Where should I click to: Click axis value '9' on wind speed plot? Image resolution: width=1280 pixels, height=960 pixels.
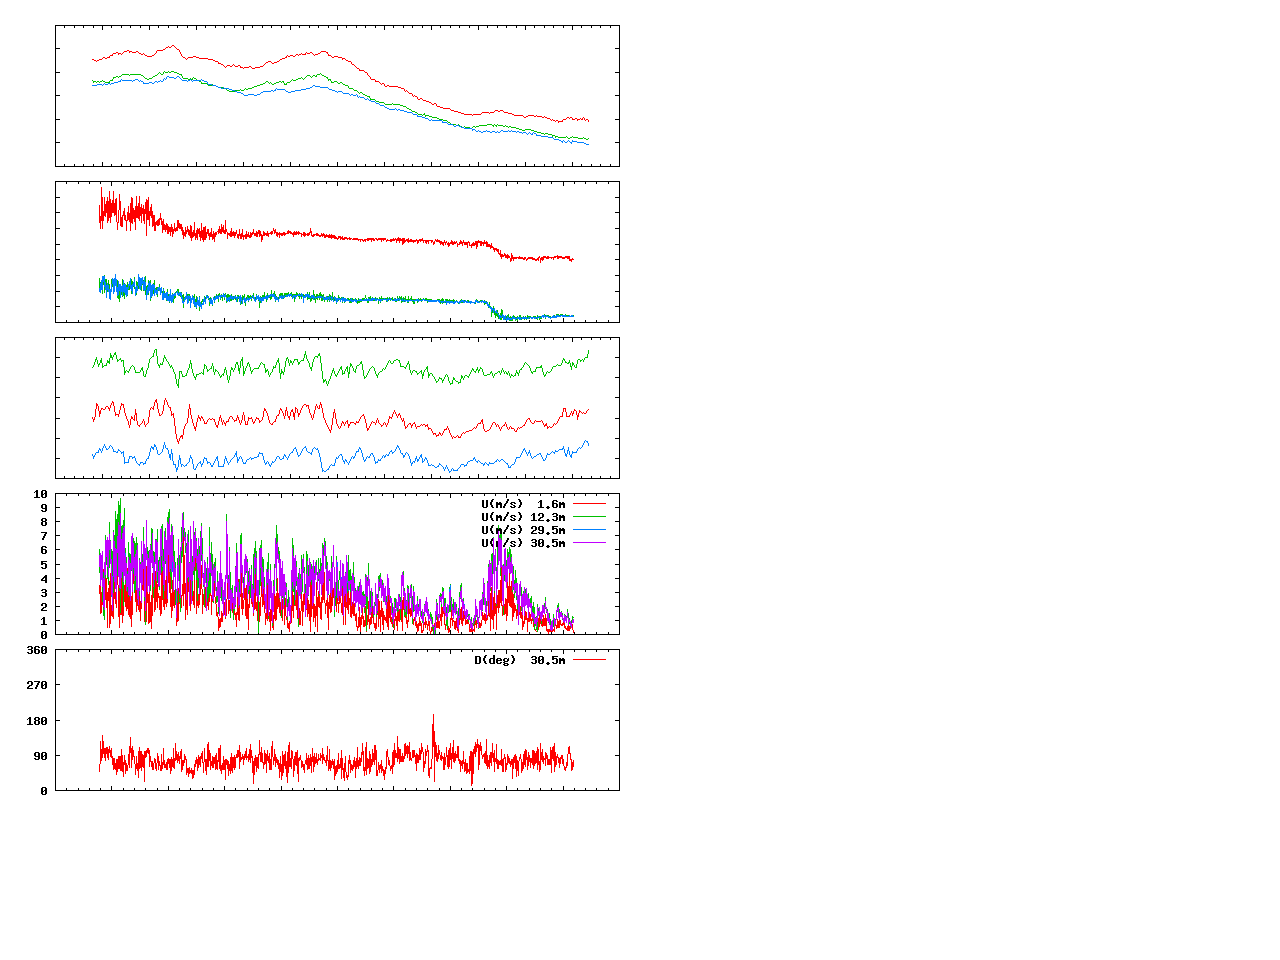(44, 508)
